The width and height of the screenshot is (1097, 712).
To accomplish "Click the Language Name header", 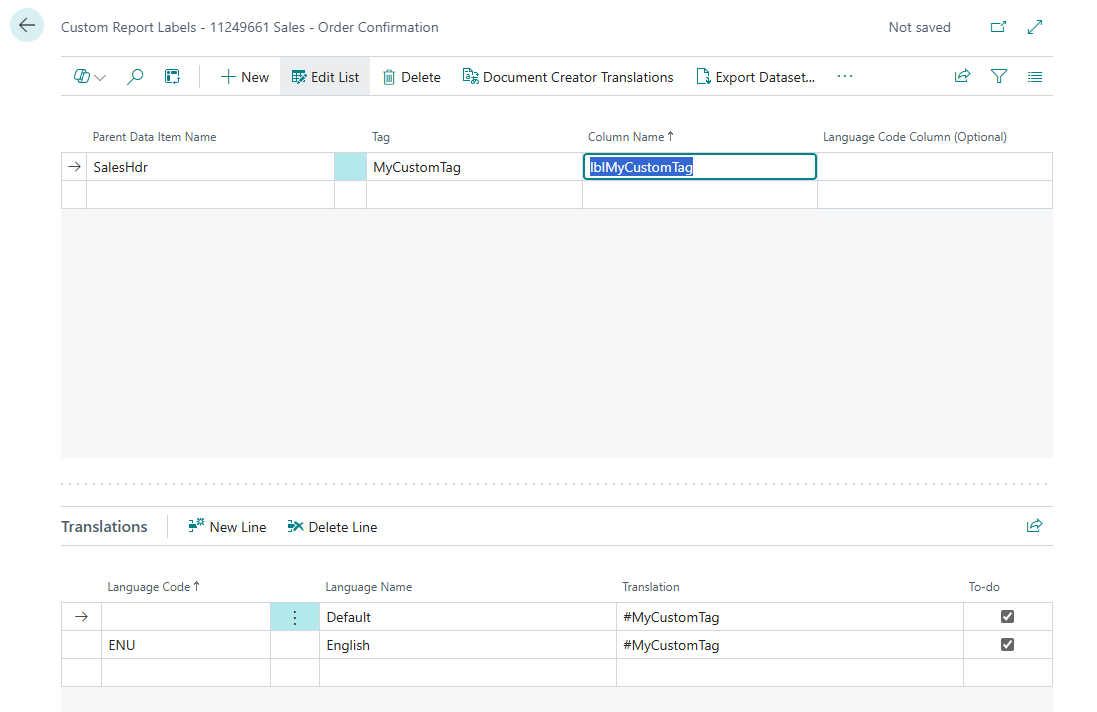I will click(x=369, y=587).
